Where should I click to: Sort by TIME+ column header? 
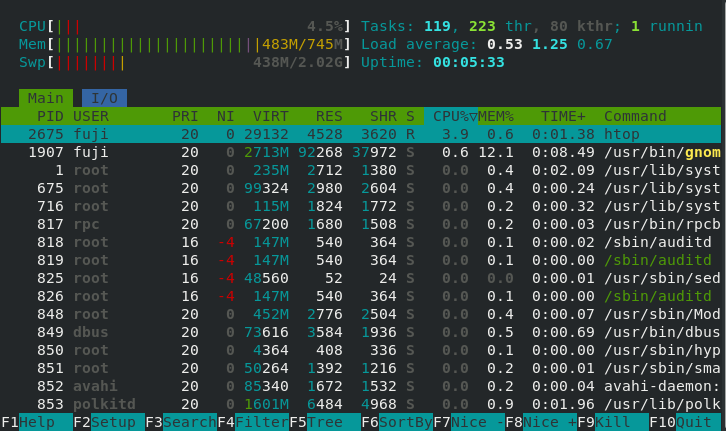tap(563, 116)
